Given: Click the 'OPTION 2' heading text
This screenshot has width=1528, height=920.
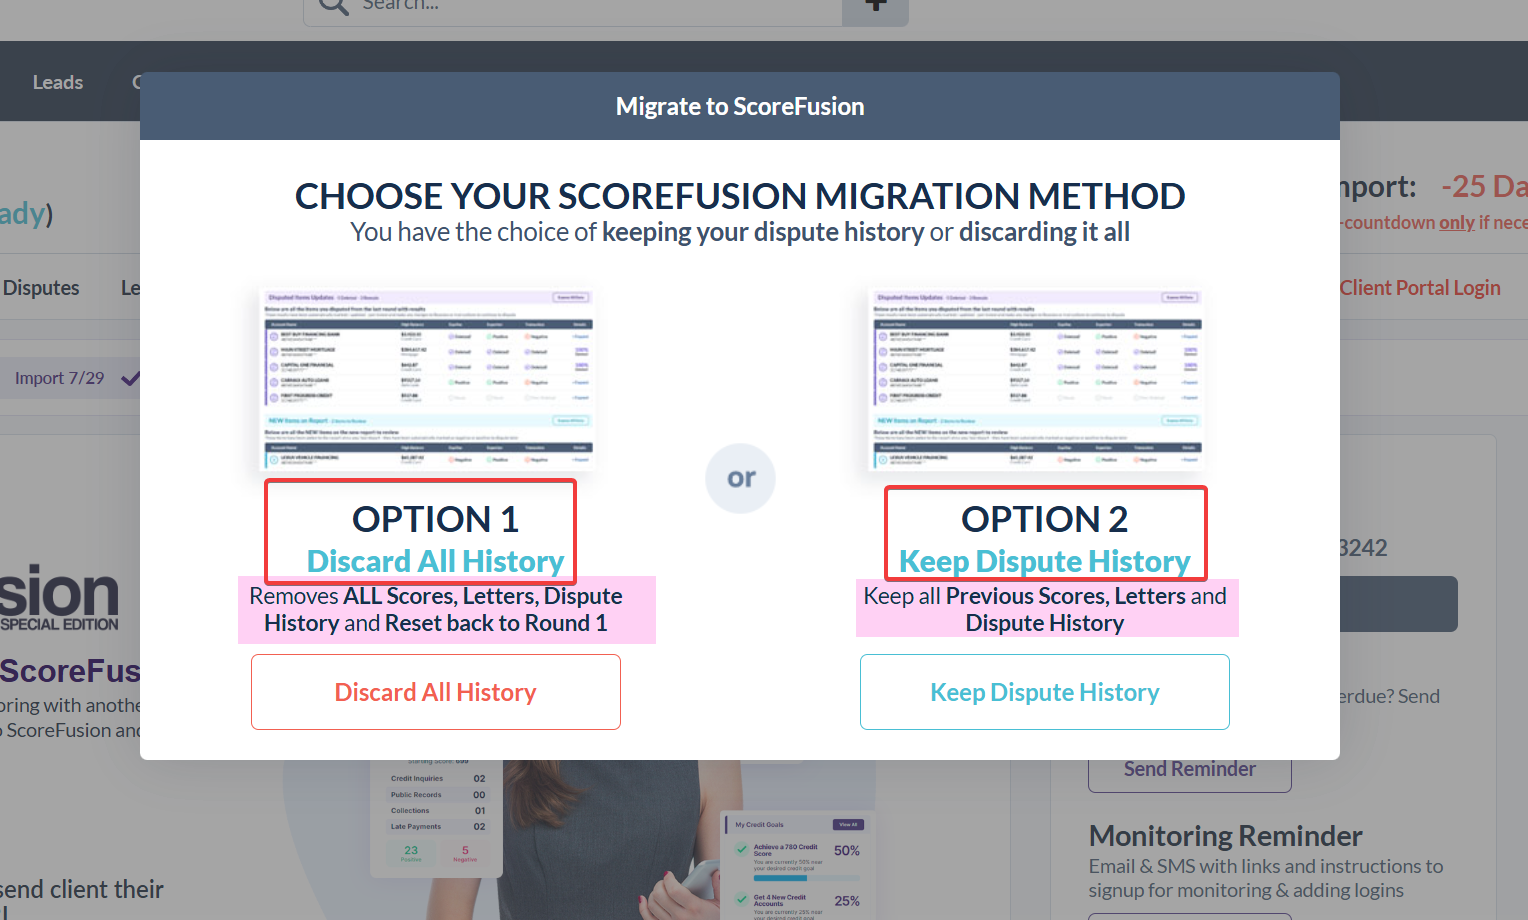Looking at the screenshot, I should (x=1044, y=519).
